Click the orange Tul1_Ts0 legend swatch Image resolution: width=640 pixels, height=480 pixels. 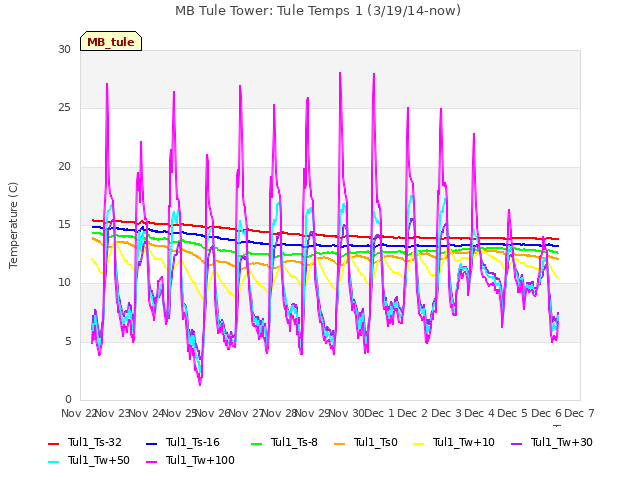click(x=340, y=443)
